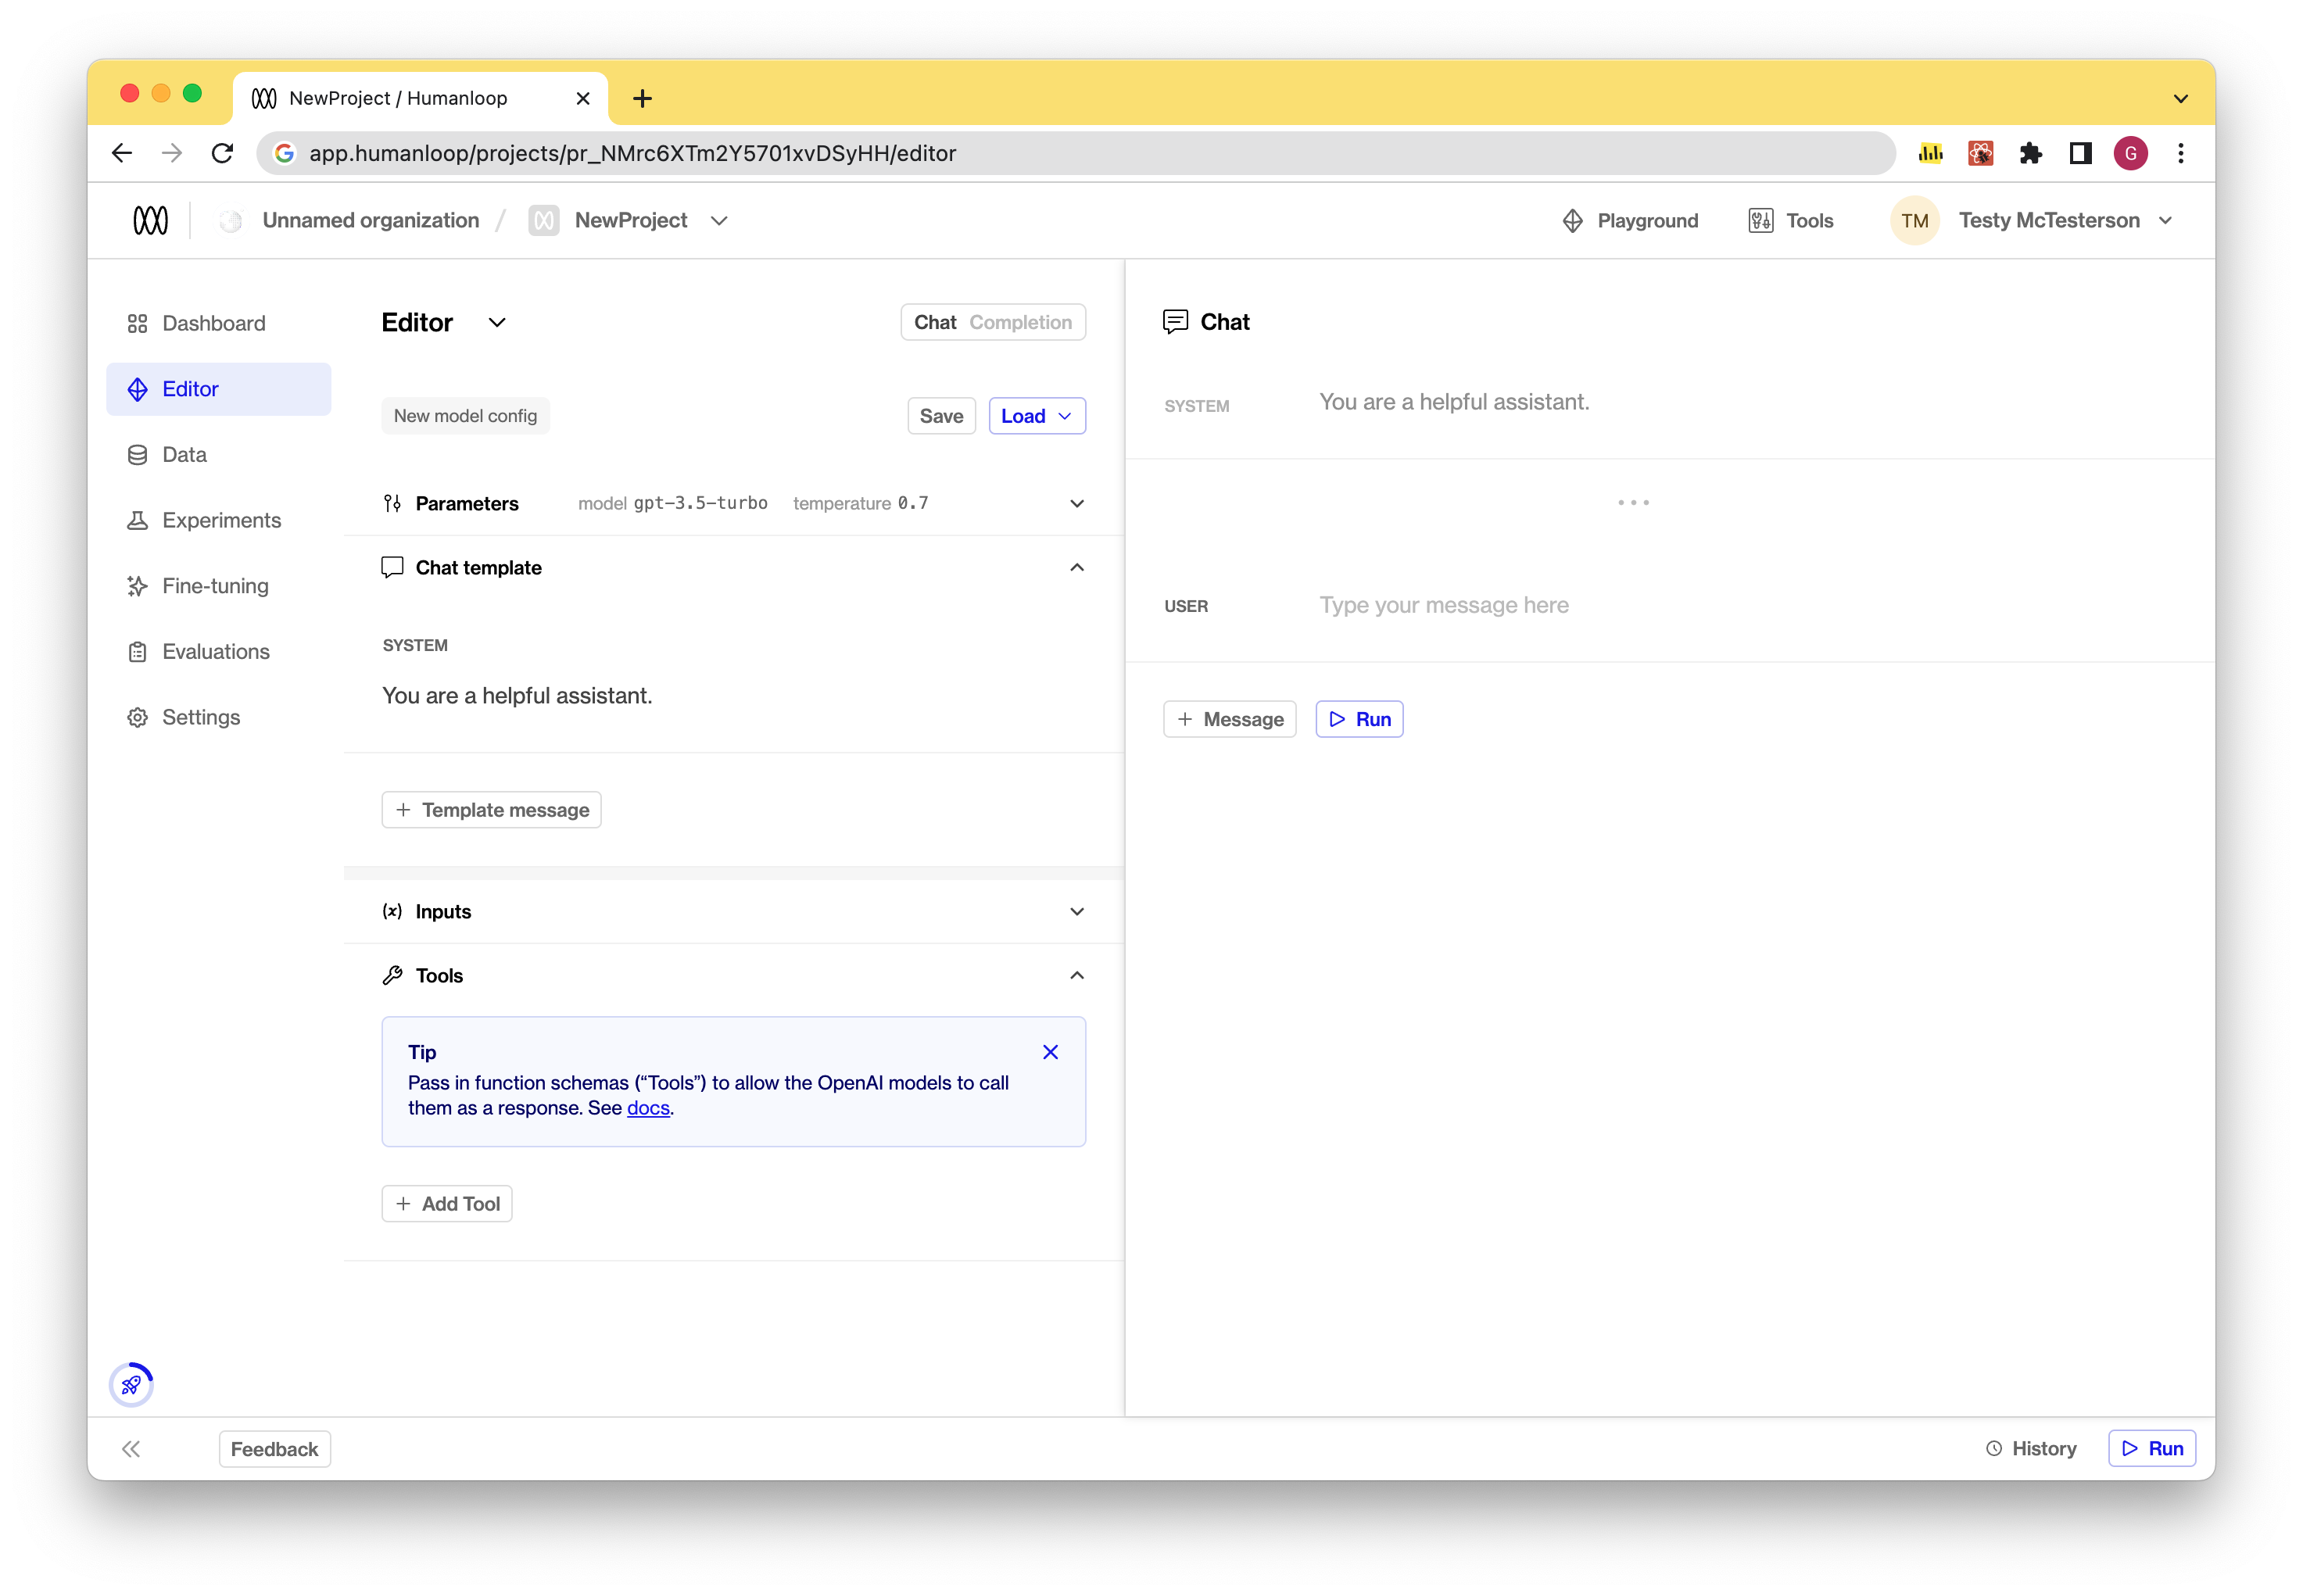This screenshot has height=1596, width=2303.
Task: Click the browser extensions puzzle icon
Action: point(2030,153)
